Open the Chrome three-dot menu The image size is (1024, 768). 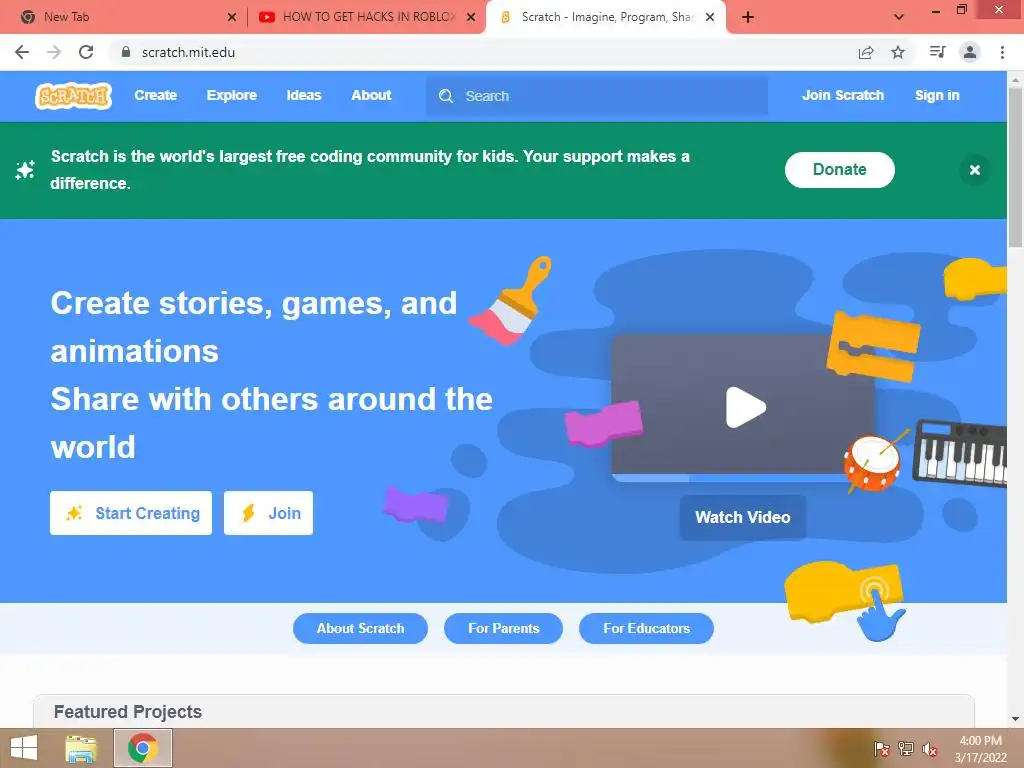click(x=1002, y=52)
